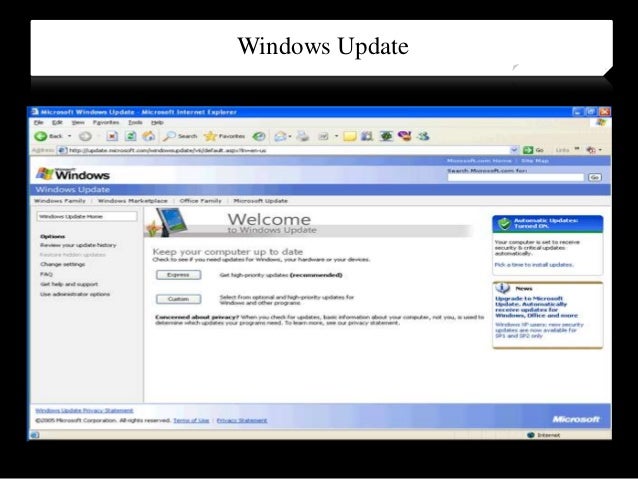The height and width of the screenshot is (479, 638).
Task: Click the greyed Forward arrow button
Action: [85, 136]
